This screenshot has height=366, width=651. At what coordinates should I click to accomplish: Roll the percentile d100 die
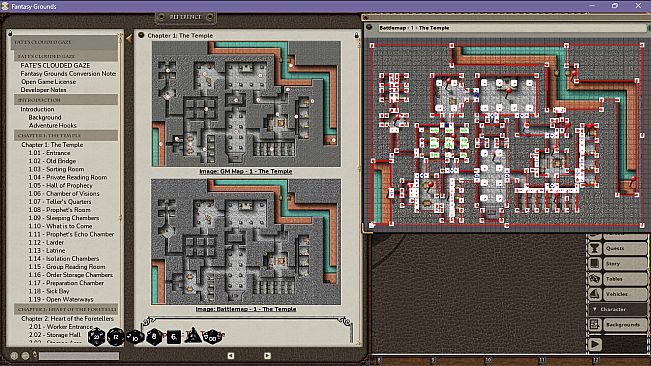pyautogui.click(x=213, y=337)
